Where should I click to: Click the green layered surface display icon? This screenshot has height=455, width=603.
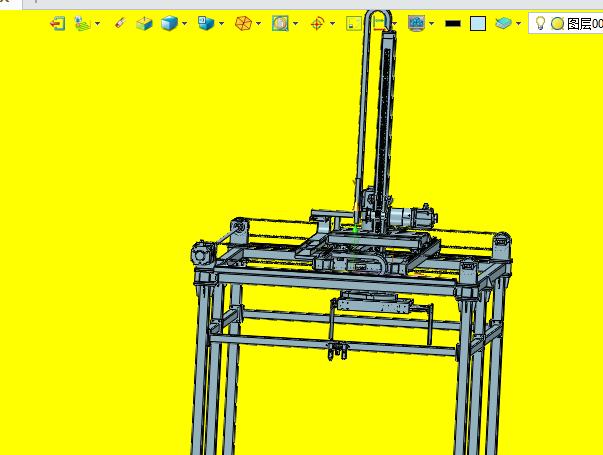click(x=82, y=24)
